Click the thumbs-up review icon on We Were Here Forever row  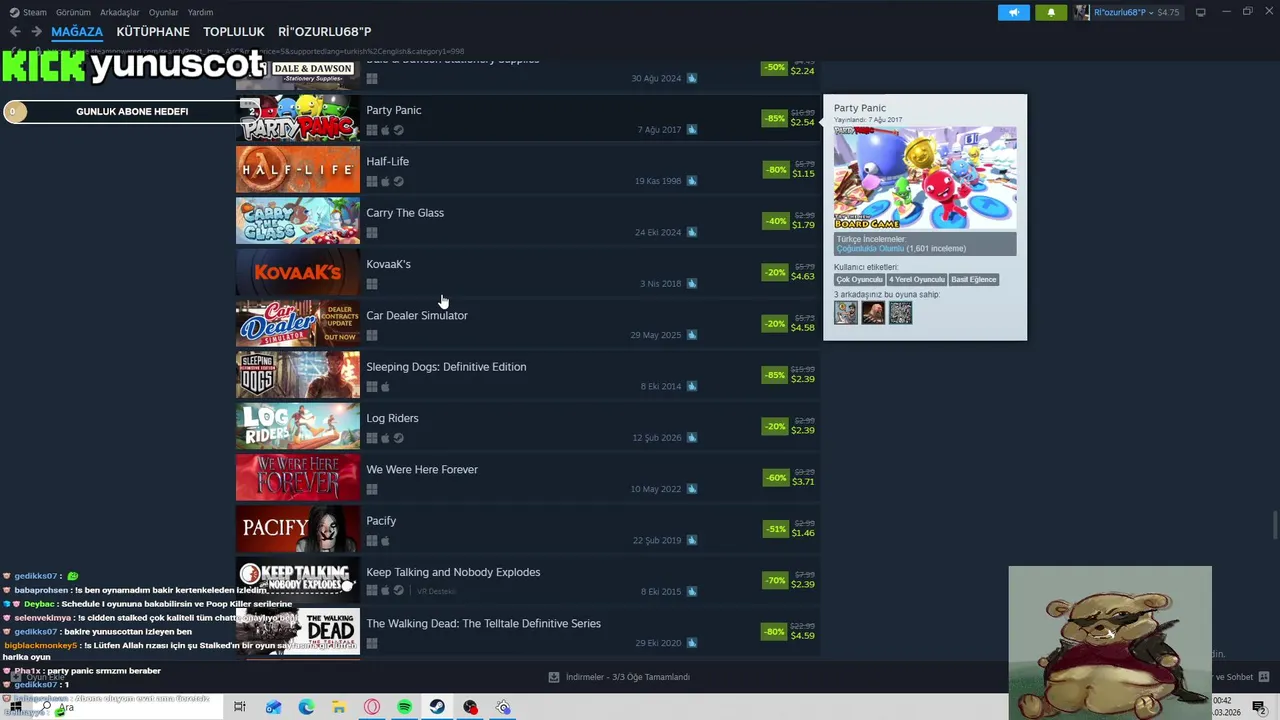[691, 489]
